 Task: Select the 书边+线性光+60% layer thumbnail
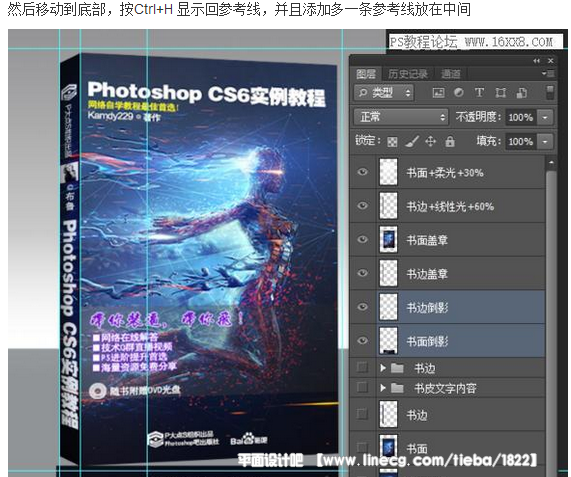(388, 206)
